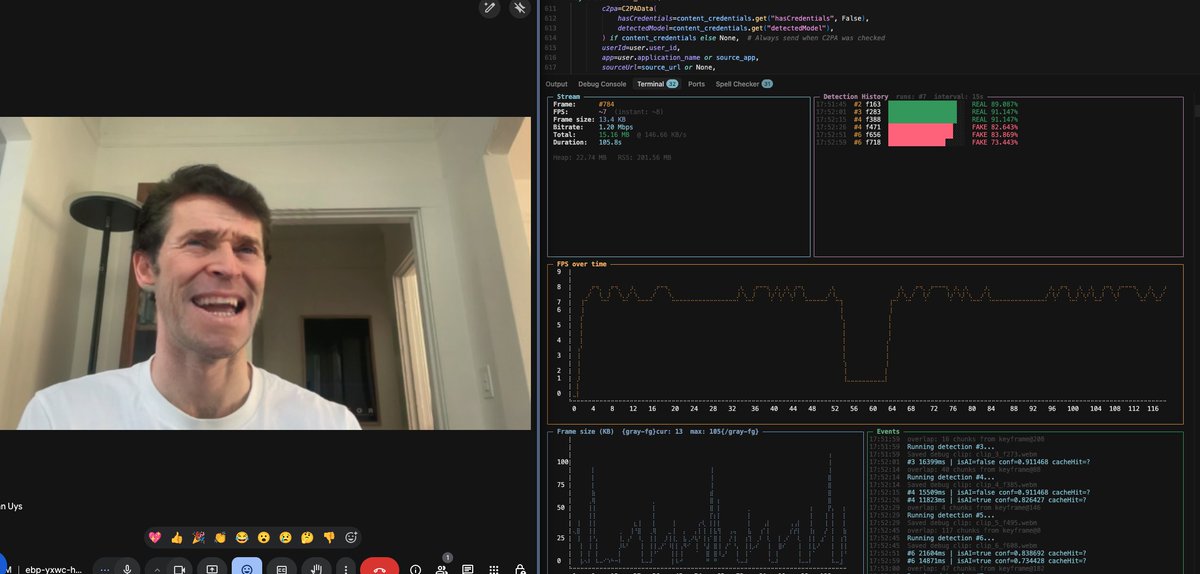Open meeting details info icon

414,569
